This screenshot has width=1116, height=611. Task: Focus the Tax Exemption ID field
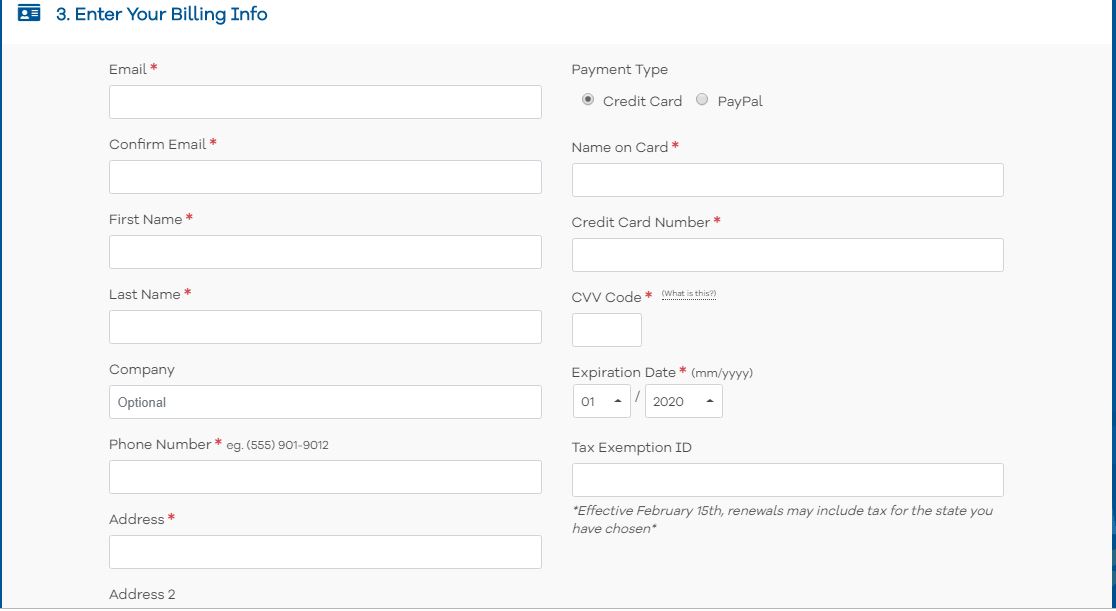point(788,480)
